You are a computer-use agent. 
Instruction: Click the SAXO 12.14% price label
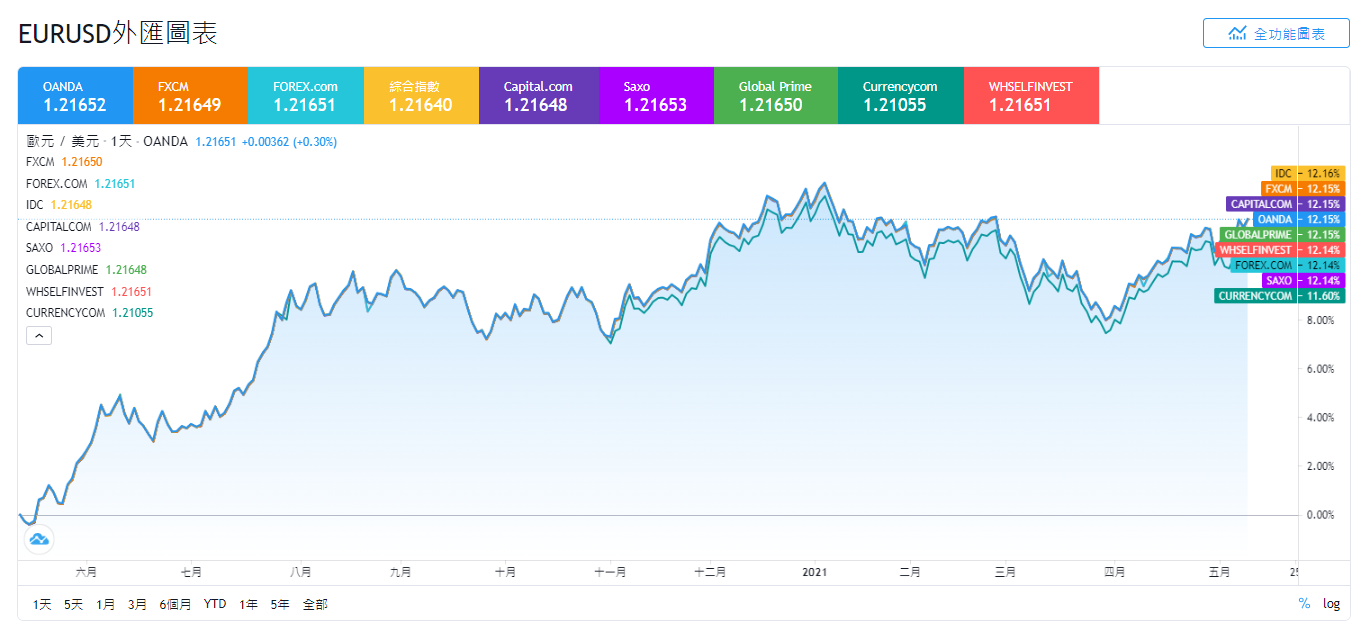click(x=1304, y=281)
